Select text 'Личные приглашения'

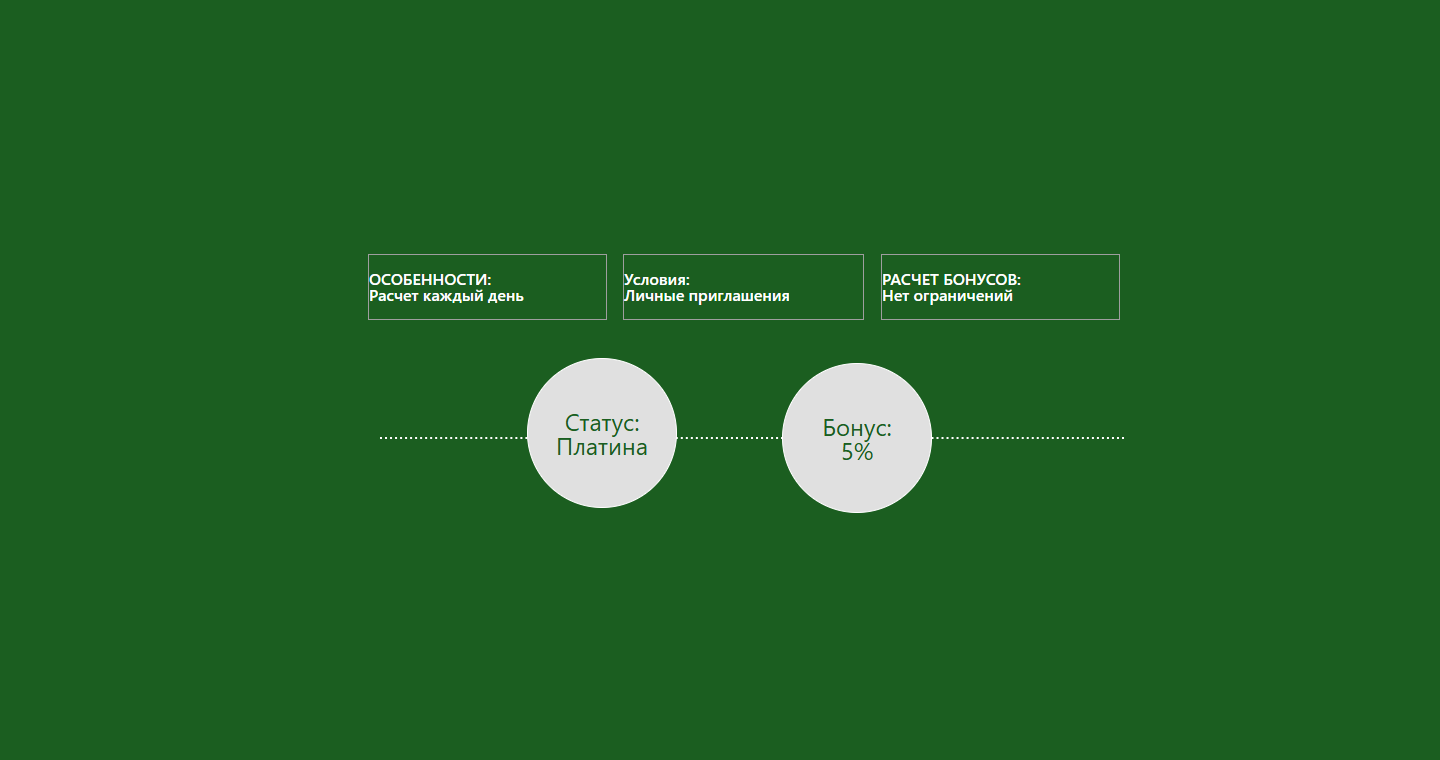point(707,296)
